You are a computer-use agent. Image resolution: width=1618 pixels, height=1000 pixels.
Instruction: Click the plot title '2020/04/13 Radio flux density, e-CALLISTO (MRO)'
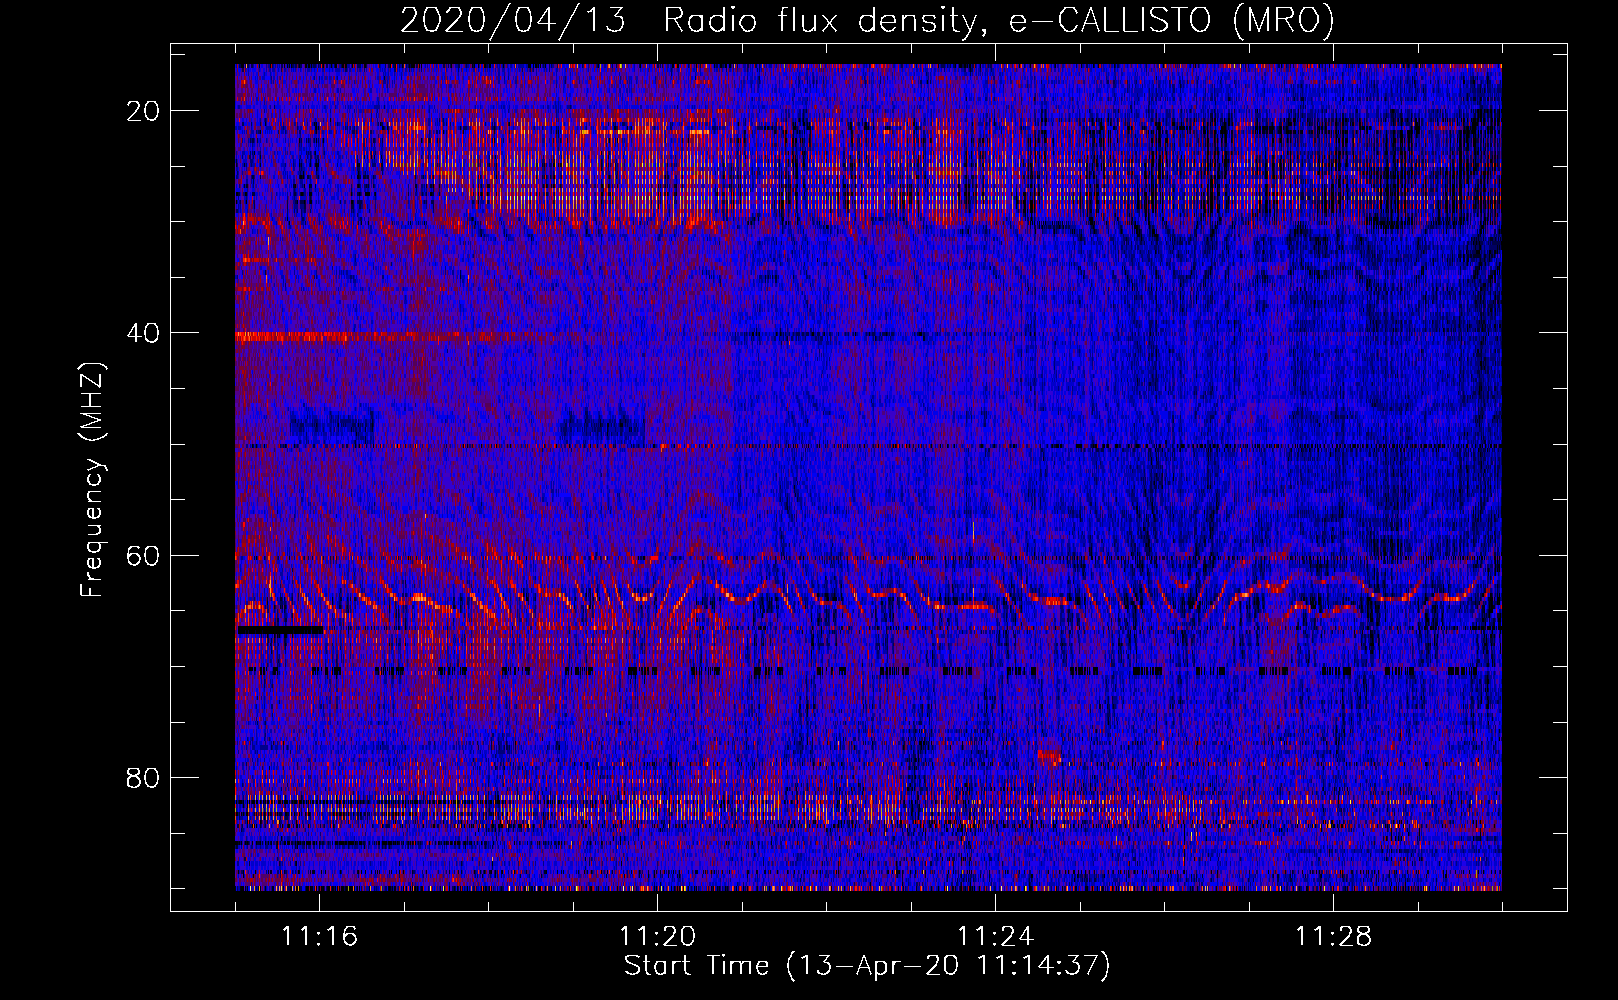click(x=867, y=21)
